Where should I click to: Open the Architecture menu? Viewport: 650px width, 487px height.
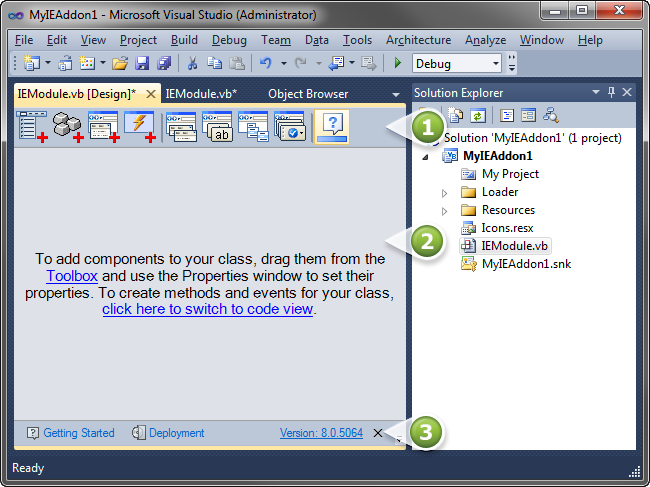418,40
